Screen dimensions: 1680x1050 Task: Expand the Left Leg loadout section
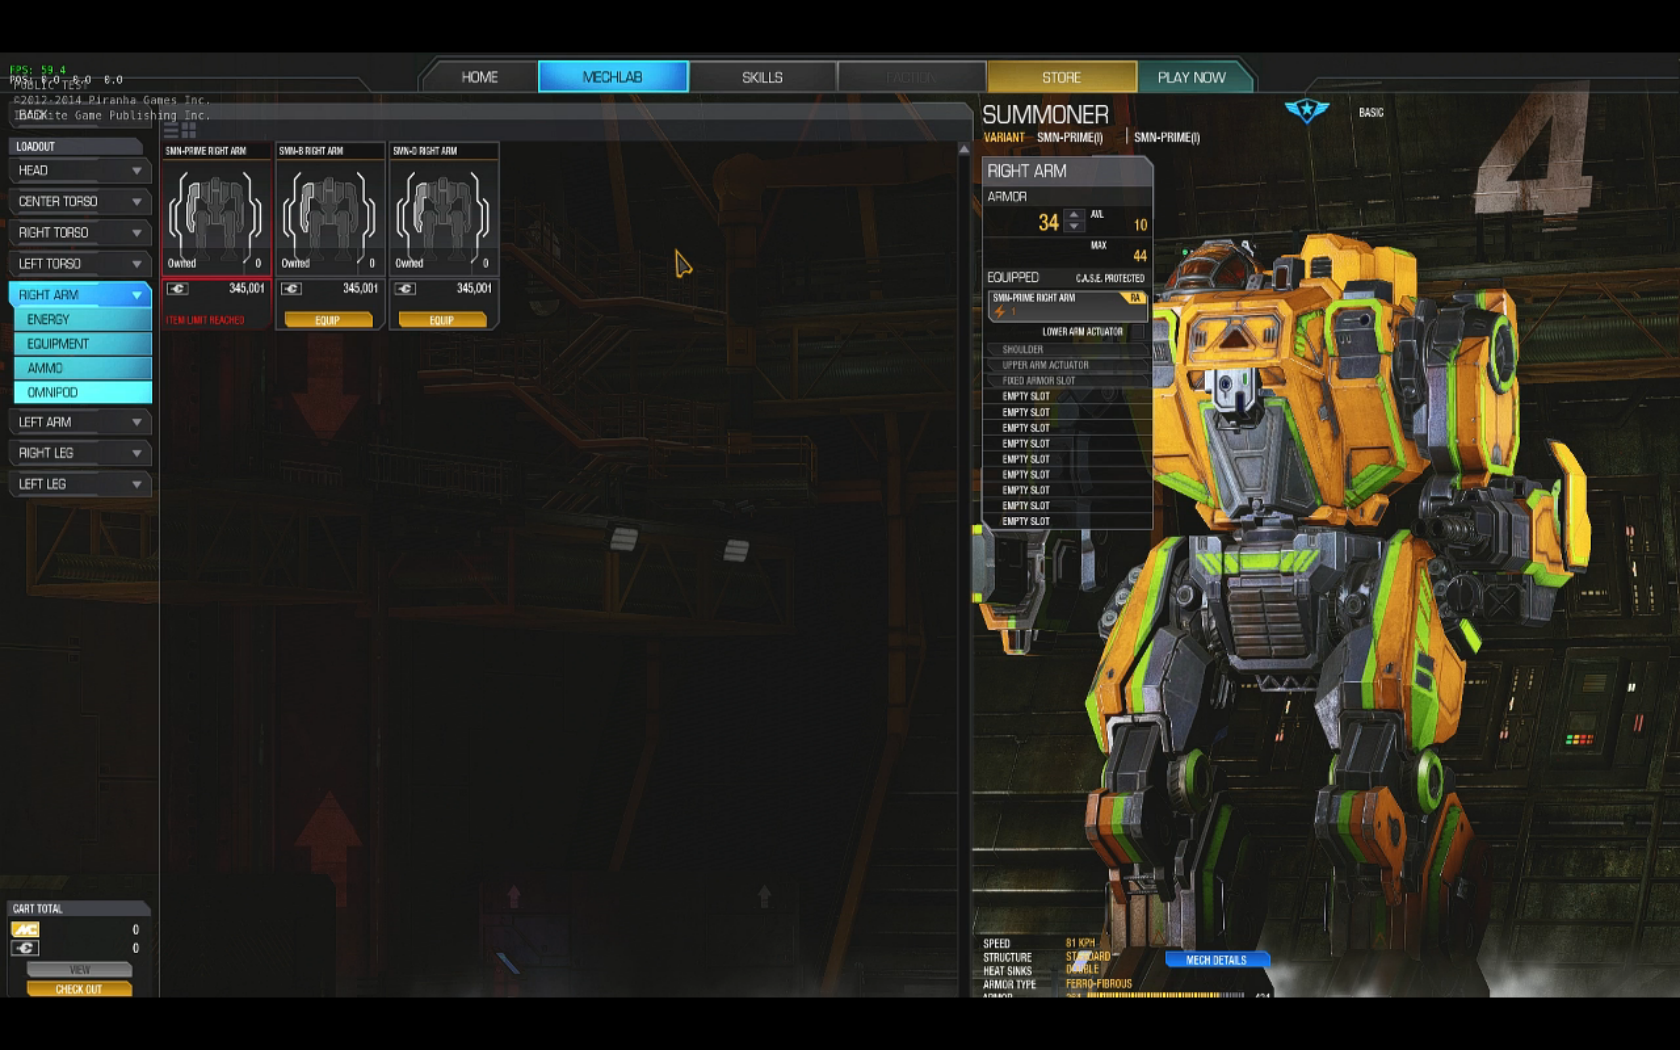79,484
